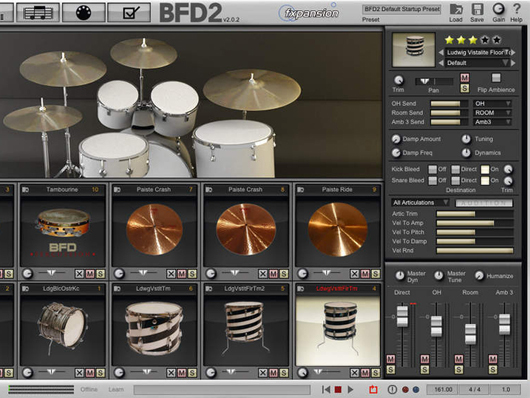The width and height of the screenshot is (530, 398).
Task: Open the MIDI keymap page via the MIDI connector icon
Action: click(x=83, y=12)
